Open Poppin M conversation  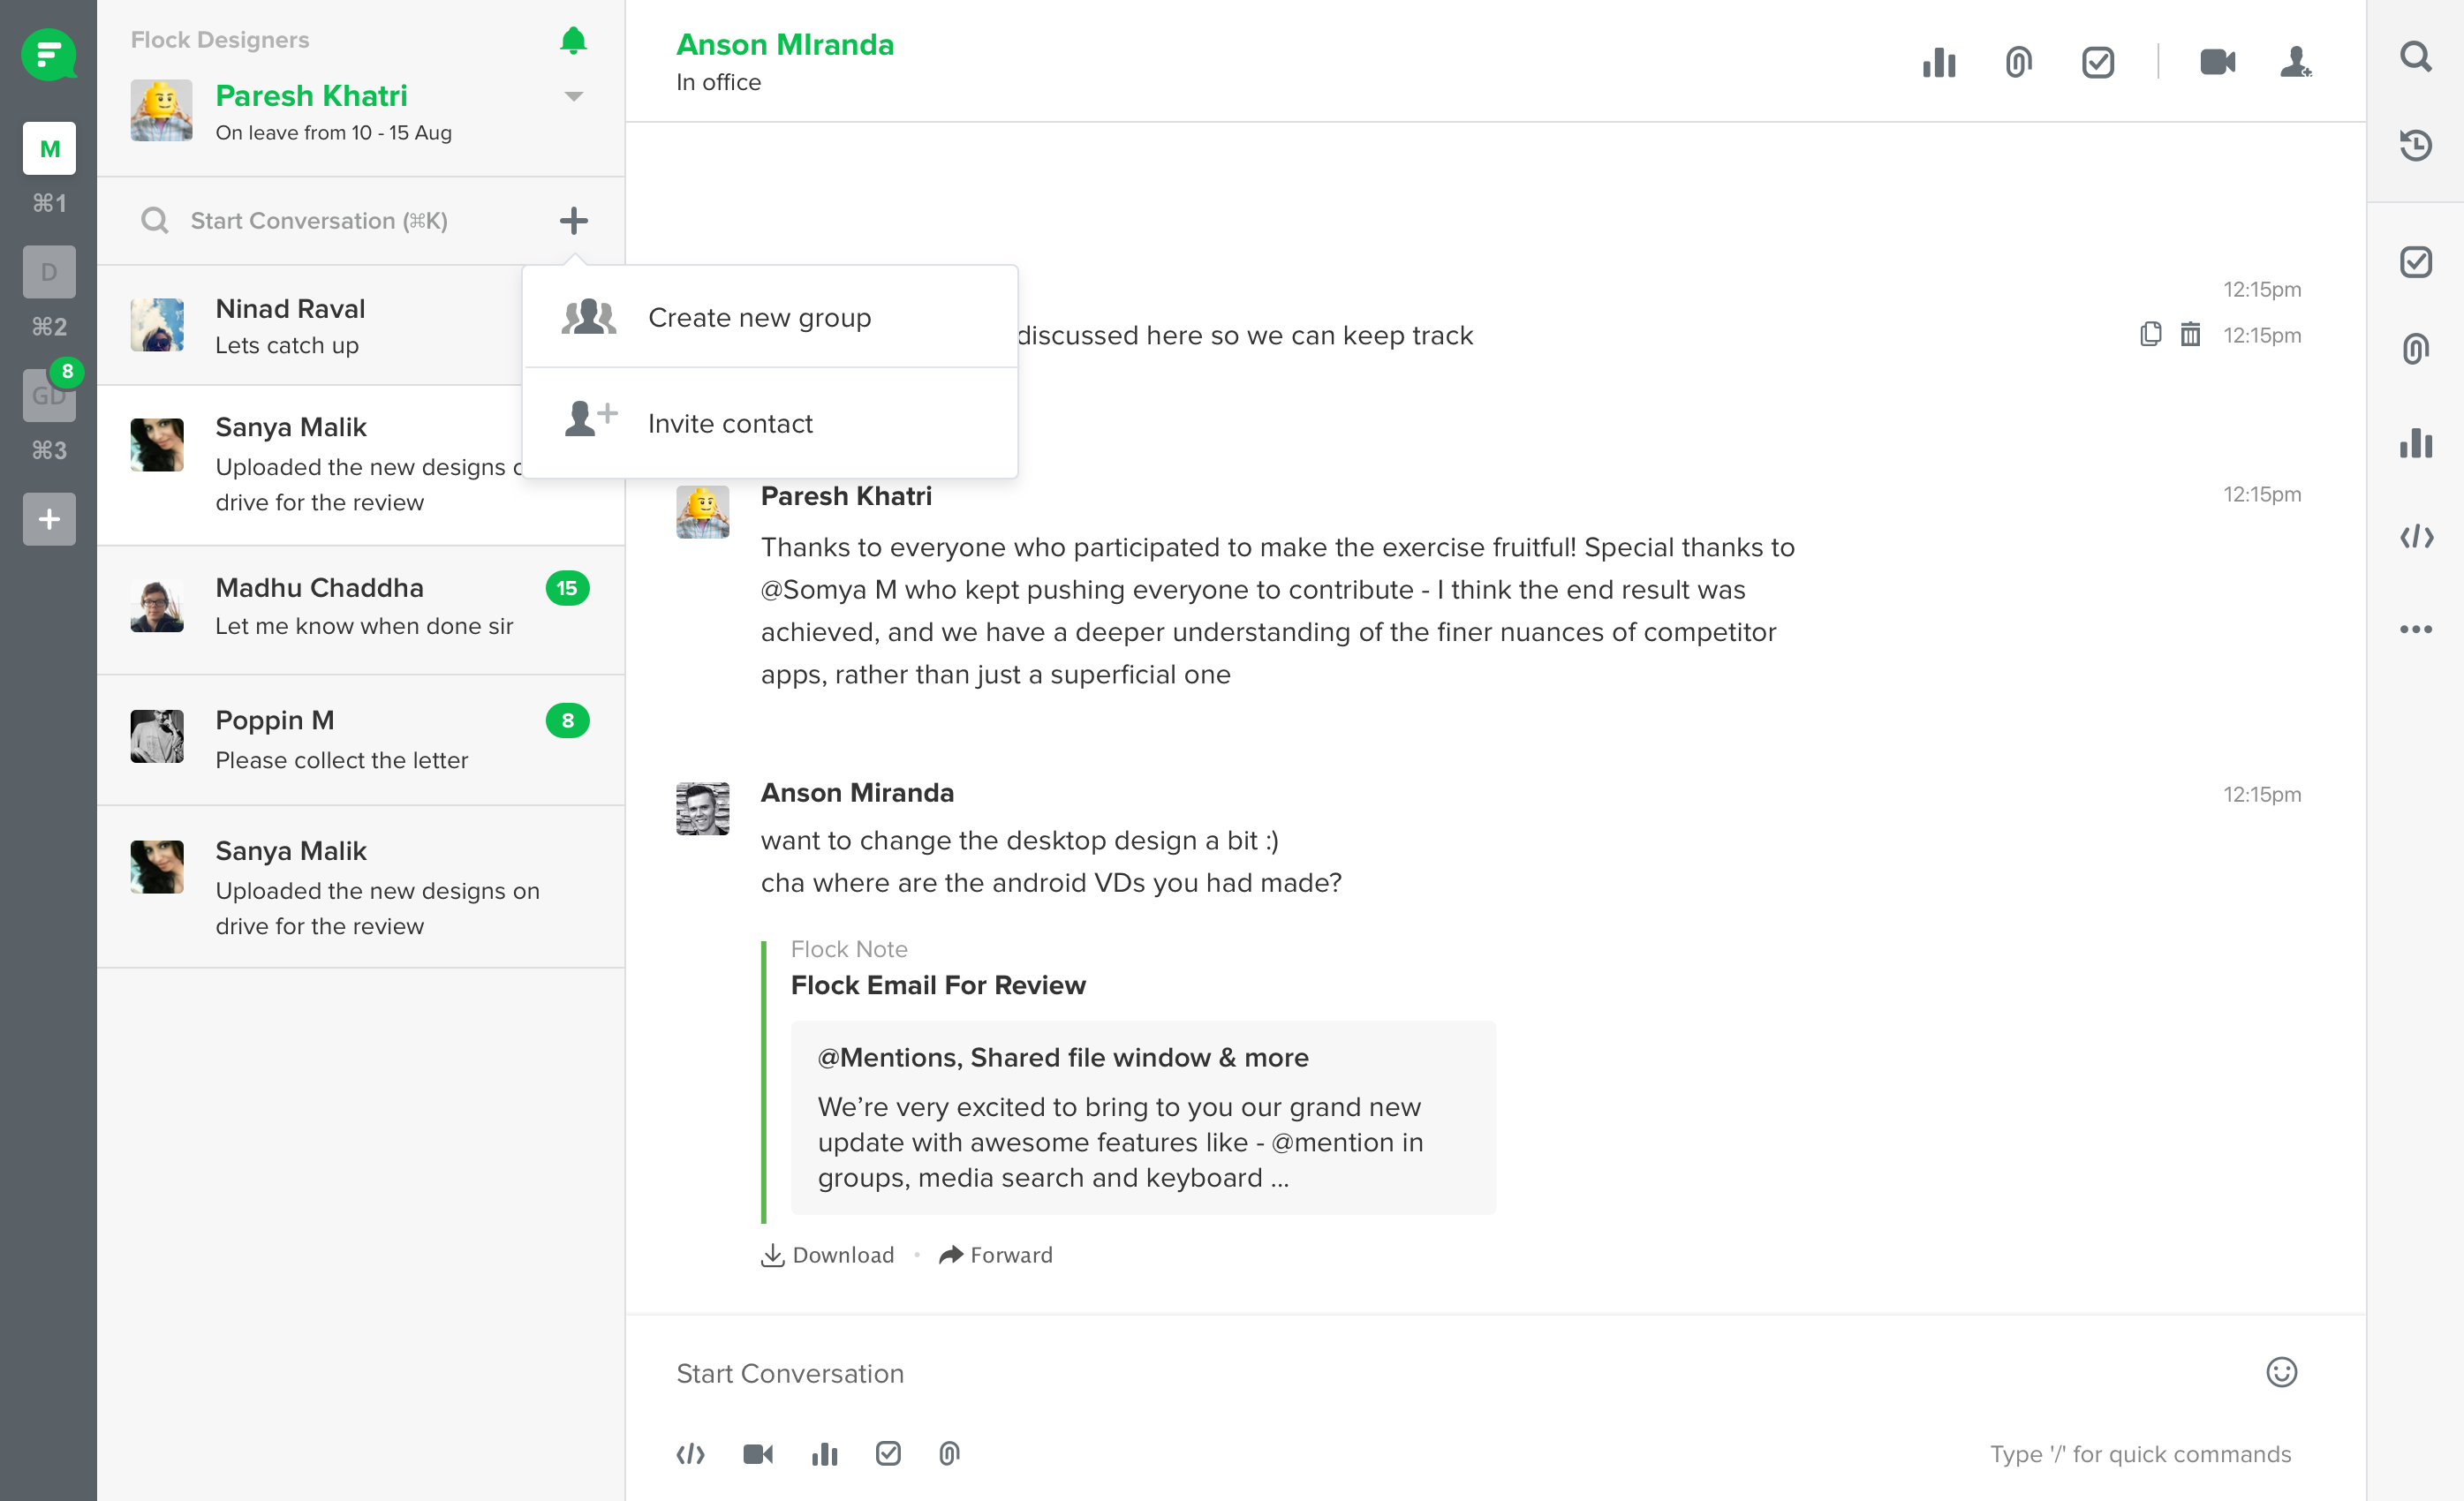pos(361,740)
